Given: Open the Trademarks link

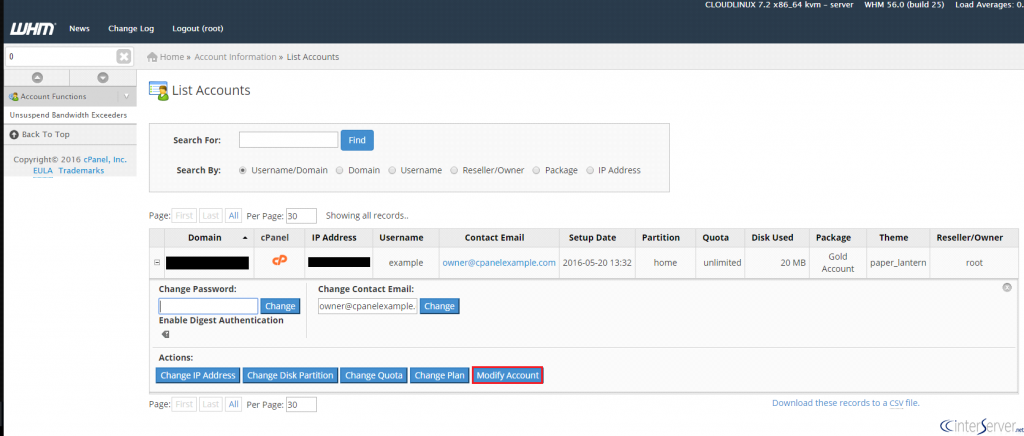Looking at the screenshot, I should pos(81,170).
